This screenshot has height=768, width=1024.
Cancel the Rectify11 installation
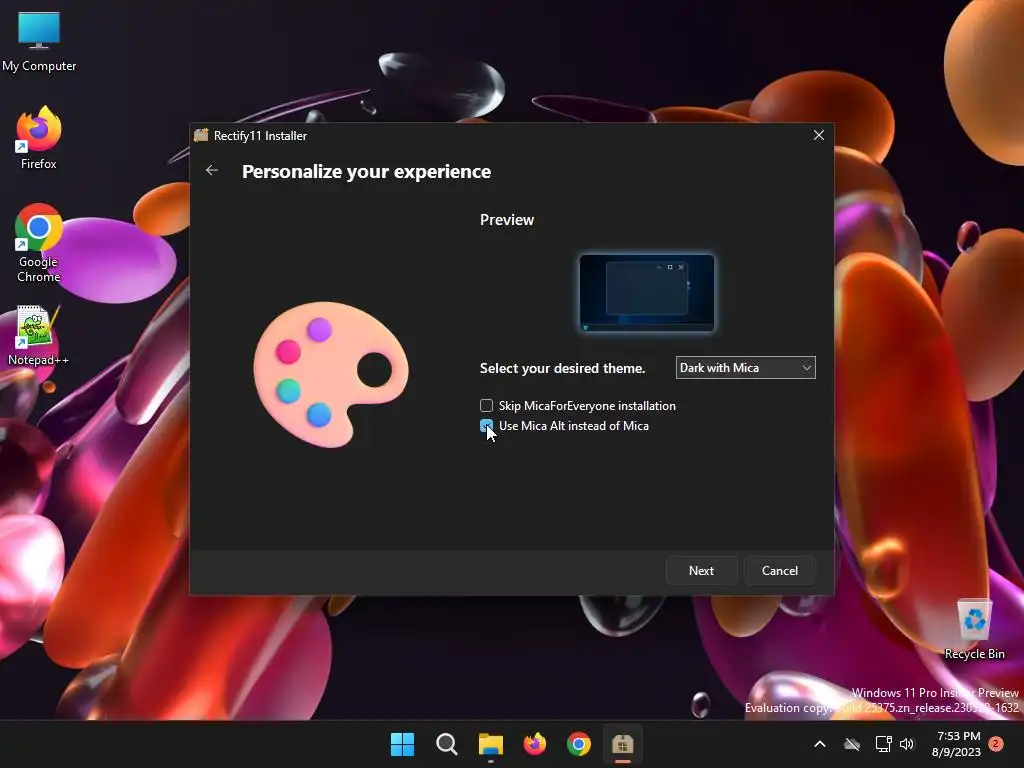tap(780, 571)
